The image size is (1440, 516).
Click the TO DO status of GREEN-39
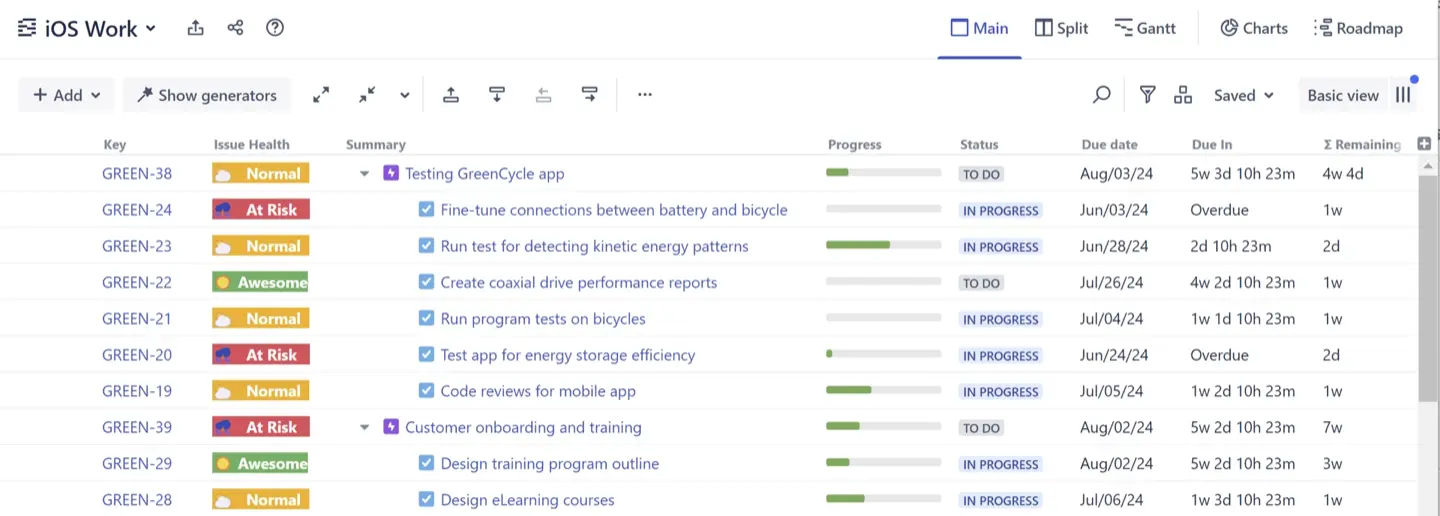click(x=981, y=428)
